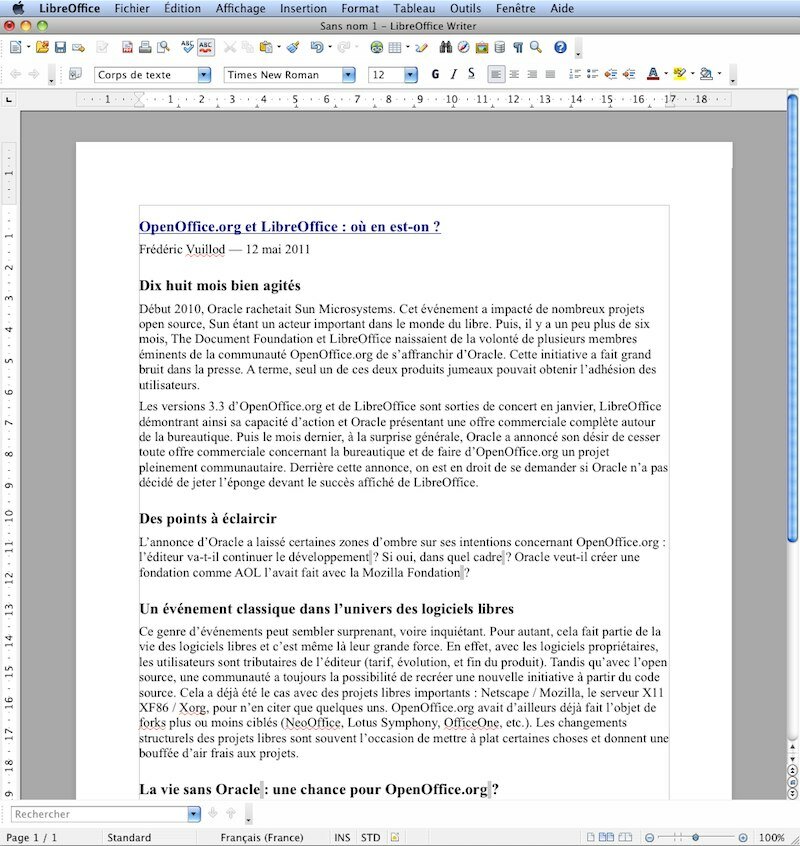Open the Navigator compass icon
800x846 pixels.
463,47
